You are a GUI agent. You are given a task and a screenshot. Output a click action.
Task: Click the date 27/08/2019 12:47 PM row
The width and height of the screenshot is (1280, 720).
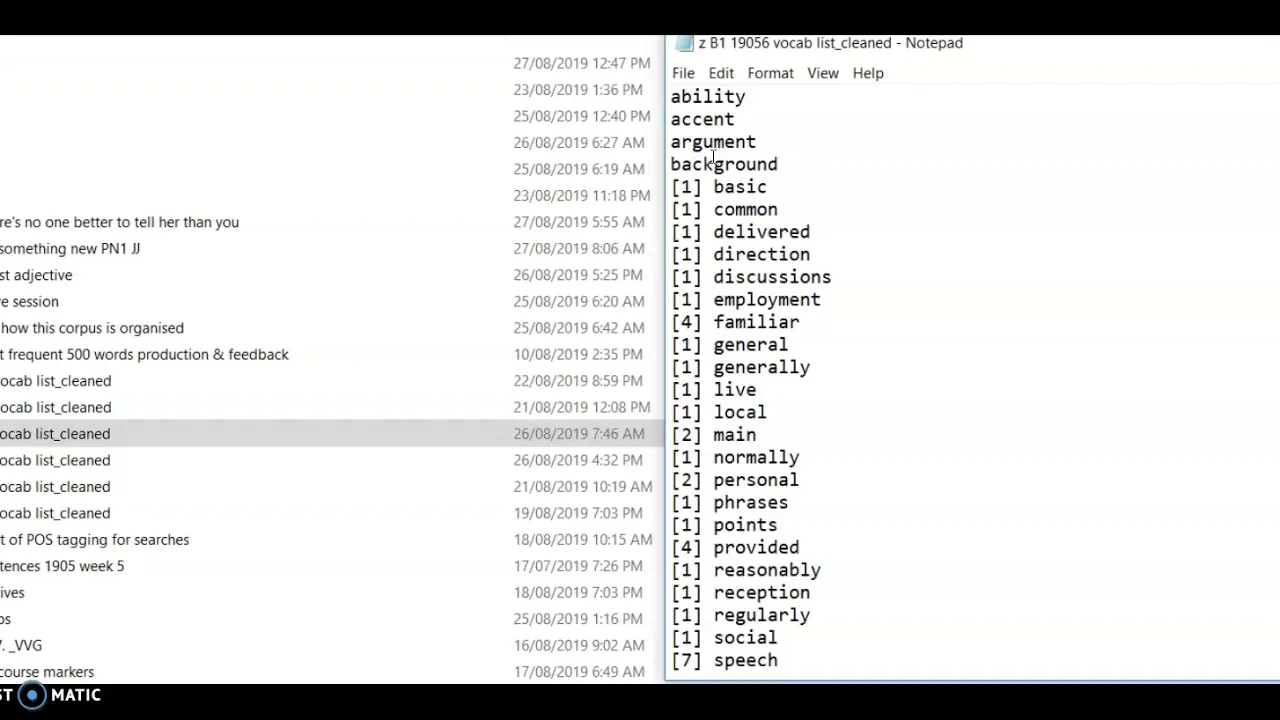click(582, 63)
